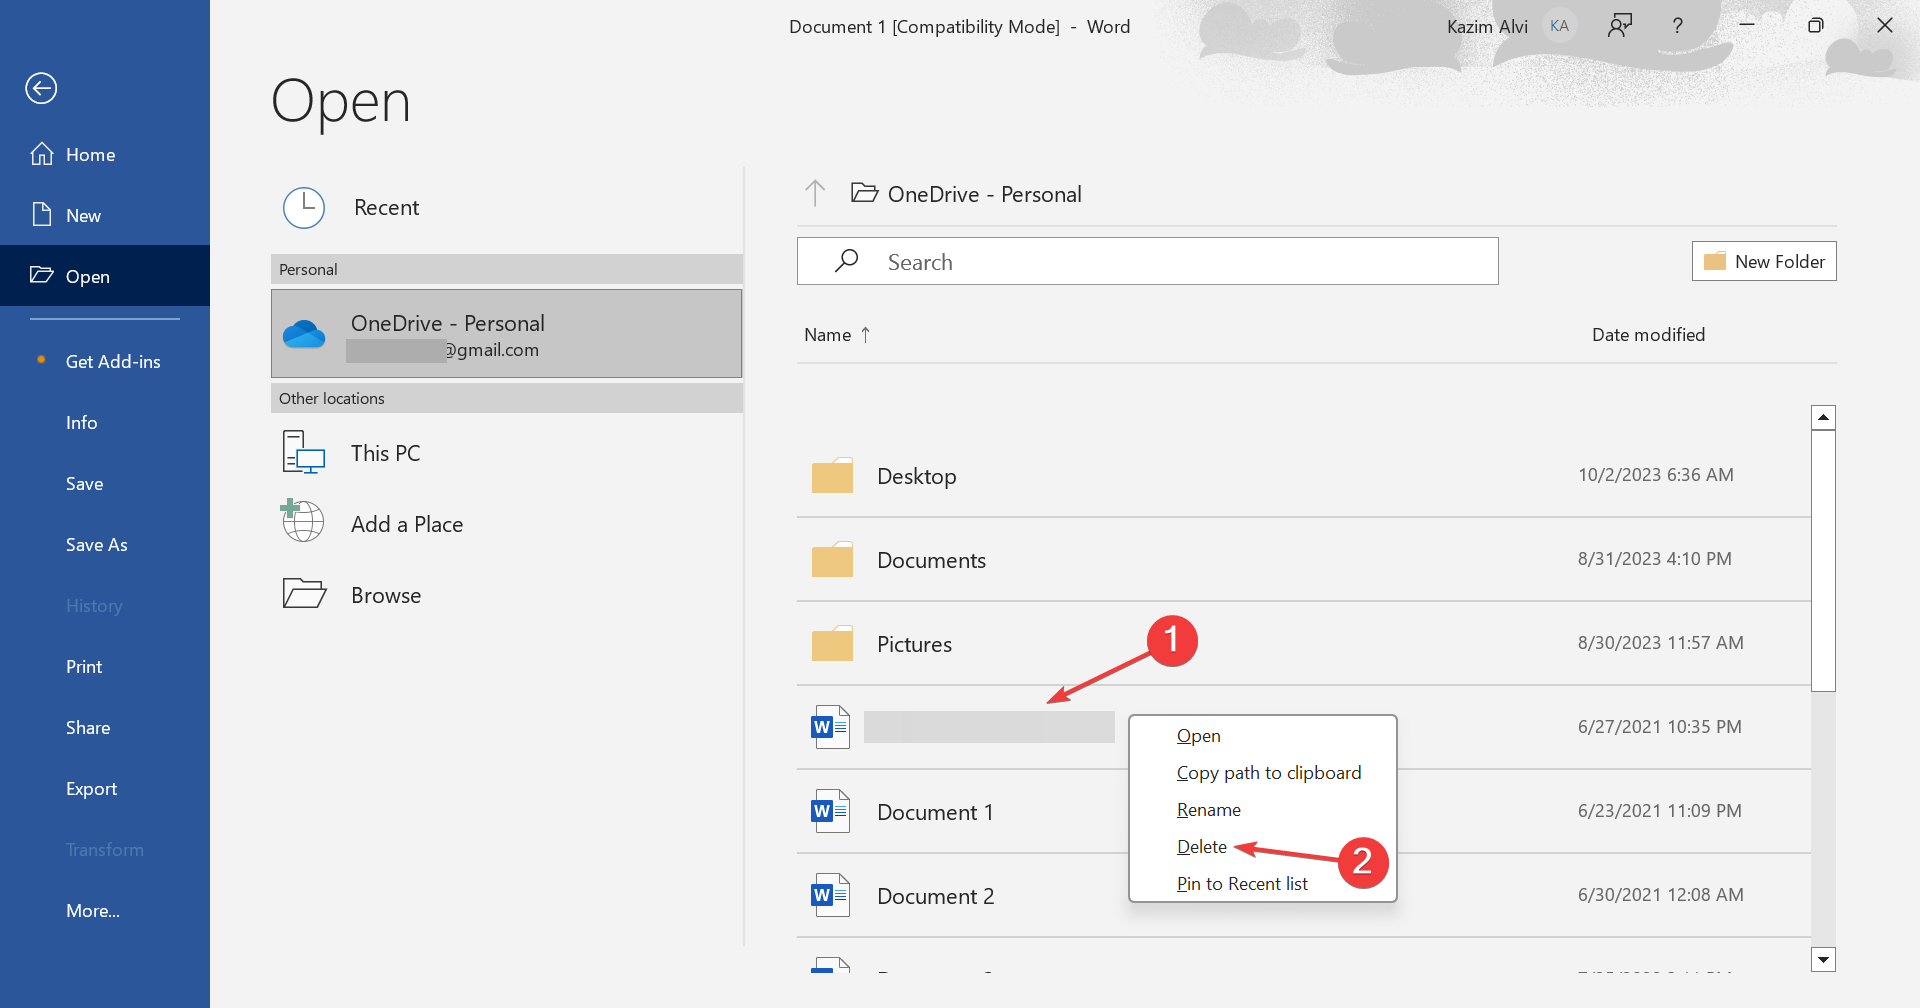Click the feedback icon in title bar
The image size is (1920, 1008).
[x=1620, y=26]
